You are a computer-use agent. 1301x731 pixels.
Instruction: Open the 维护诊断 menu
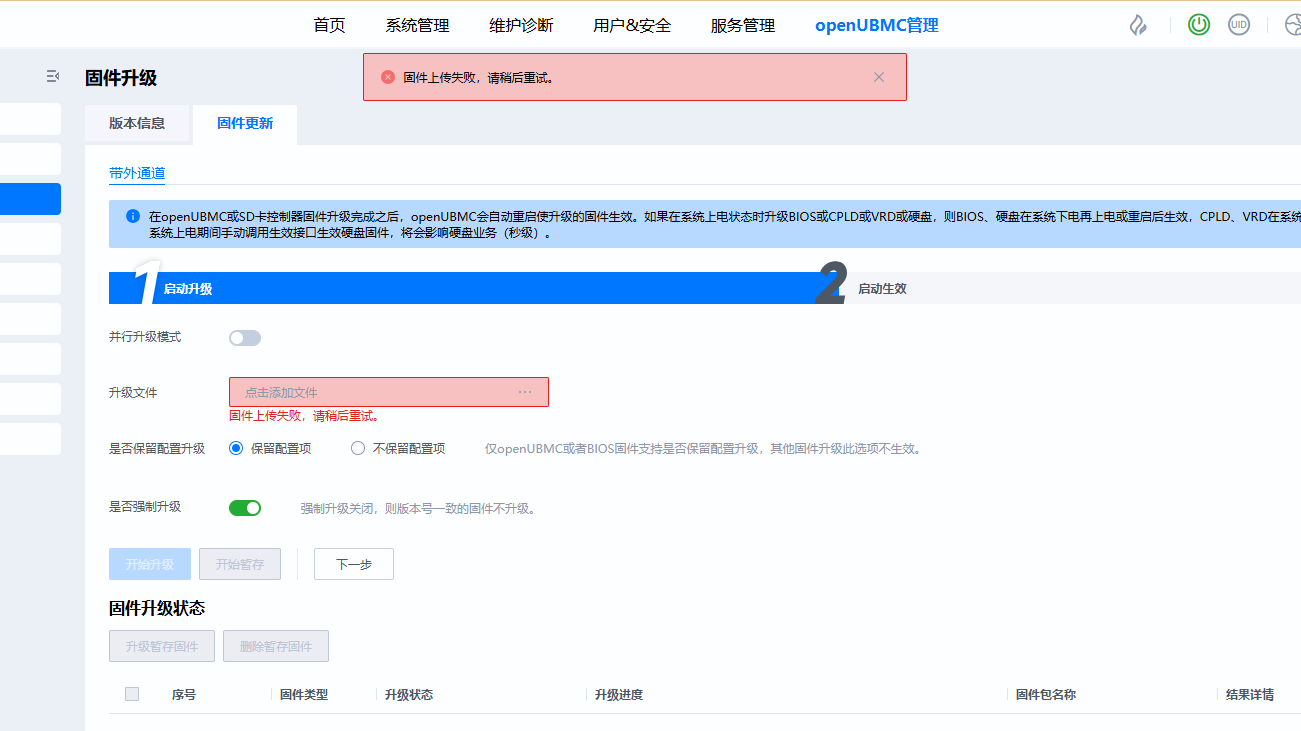tap(521, 25)
